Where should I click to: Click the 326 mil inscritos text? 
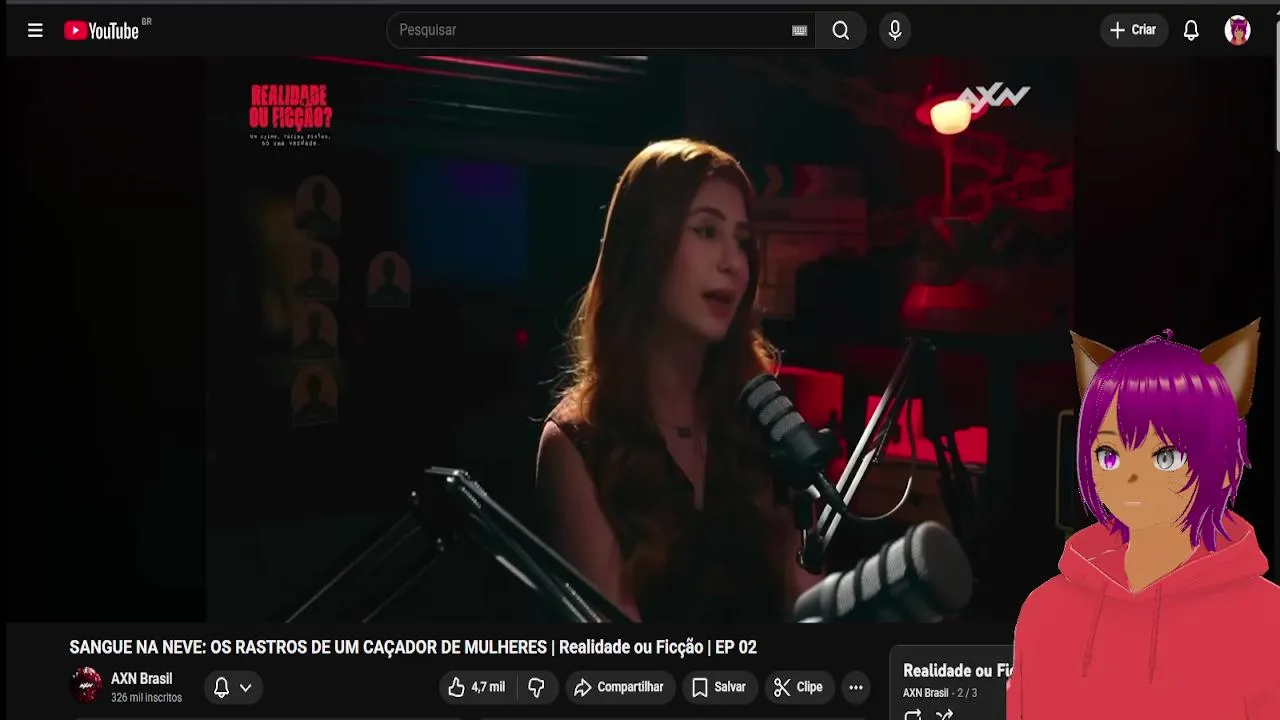click(x=146, y=698)
